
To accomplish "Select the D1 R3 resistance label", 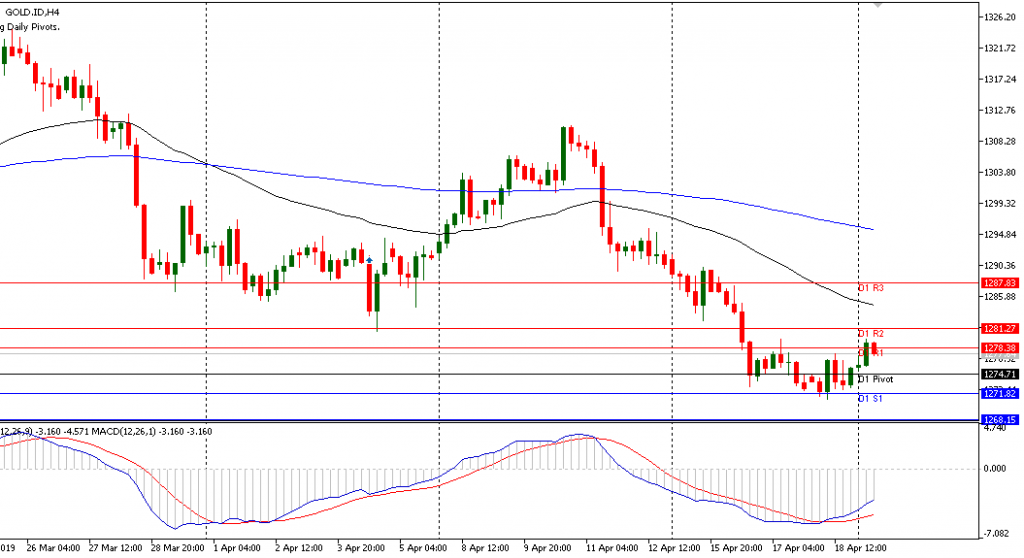I will click(871, 288).
